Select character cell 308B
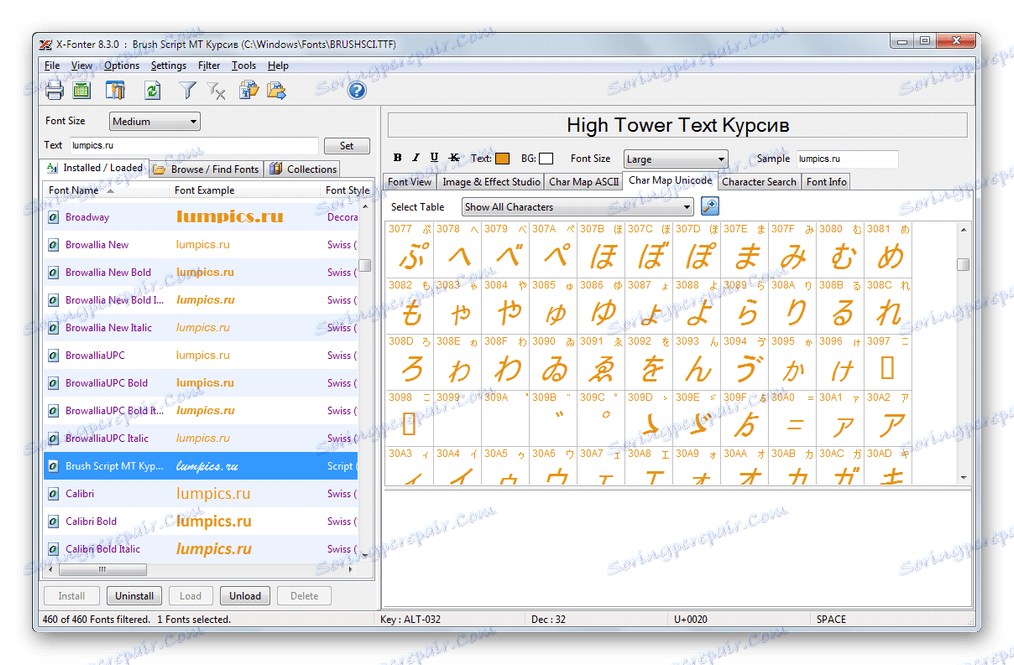The height and width of the screenshot is (665, 1014). click(x=840, y=305)
